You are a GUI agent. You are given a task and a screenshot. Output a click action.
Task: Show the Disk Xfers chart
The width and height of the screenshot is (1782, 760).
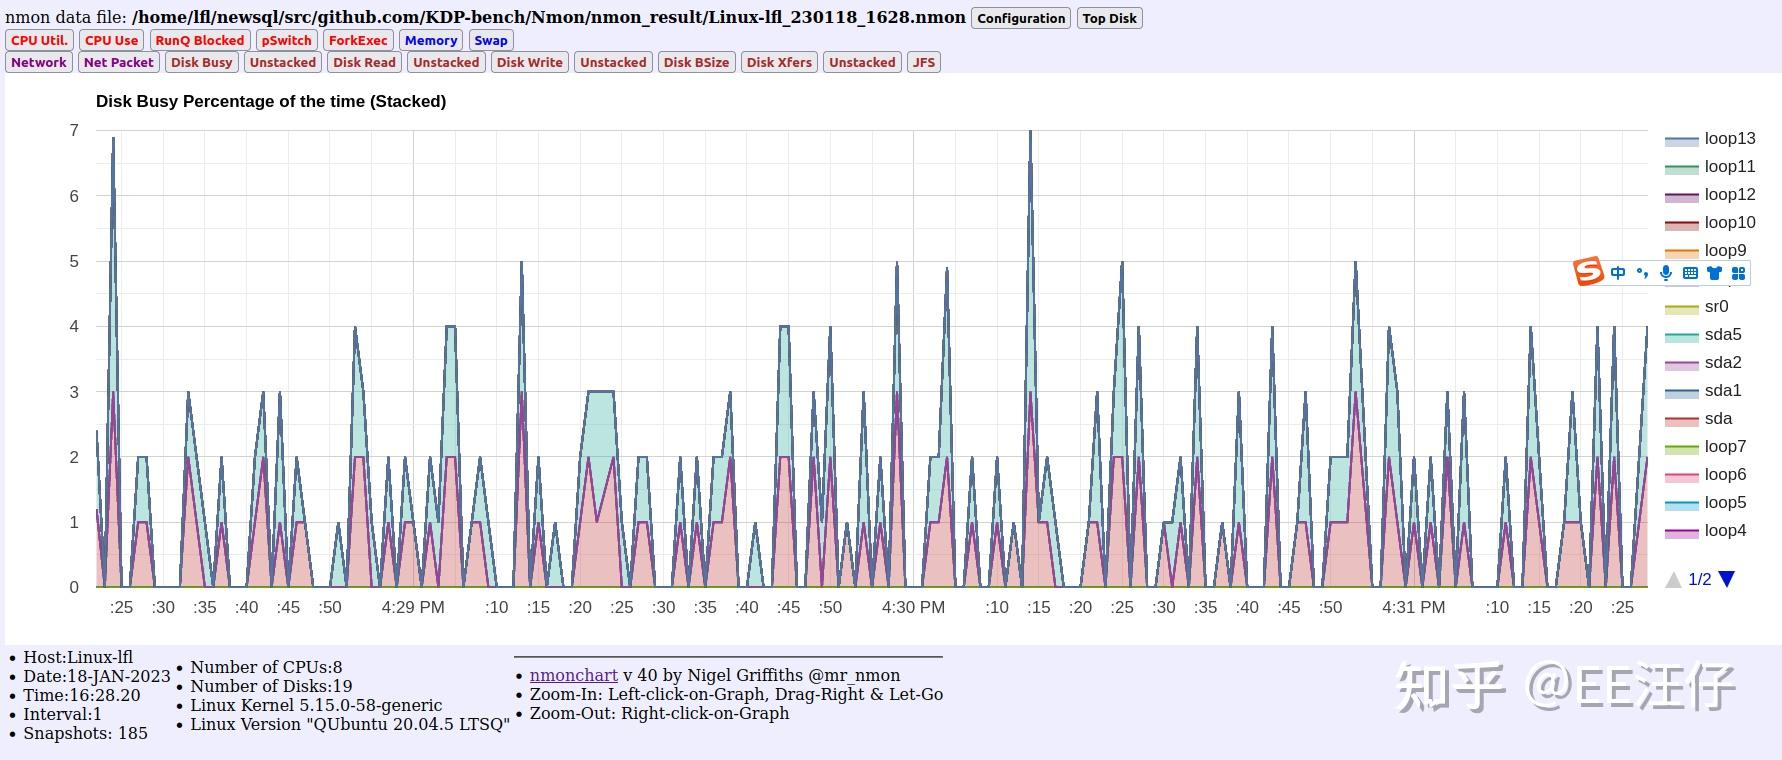(x=780, y=62)
